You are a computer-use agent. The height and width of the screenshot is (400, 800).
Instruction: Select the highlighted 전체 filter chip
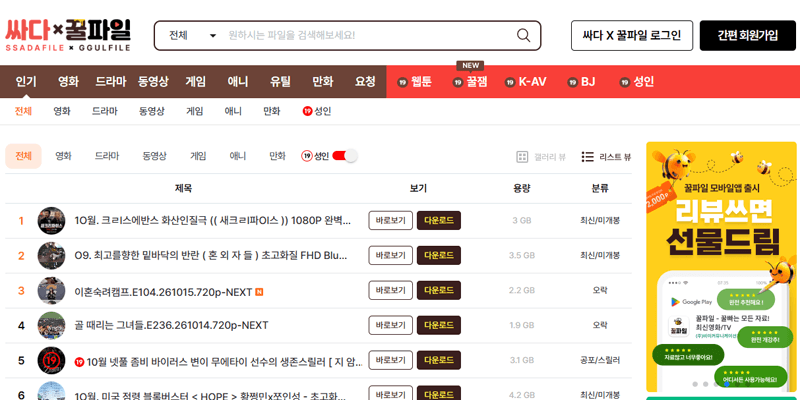click(23, 156)
